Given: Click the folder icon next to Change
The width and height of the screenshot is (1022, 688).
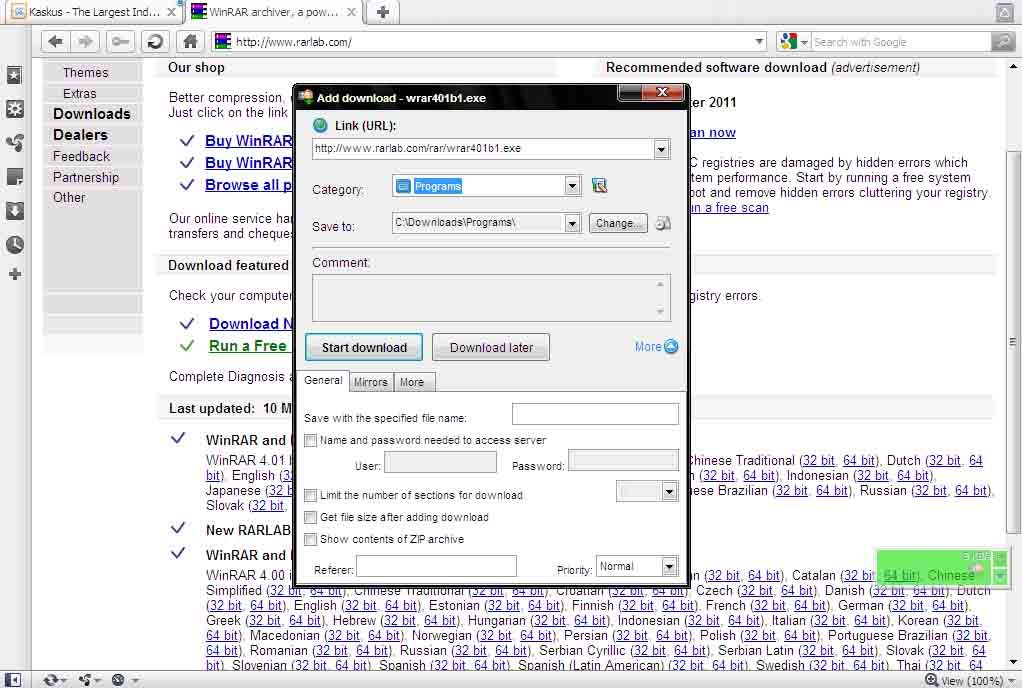Looking at the screenshot, I should coord(662,223).
